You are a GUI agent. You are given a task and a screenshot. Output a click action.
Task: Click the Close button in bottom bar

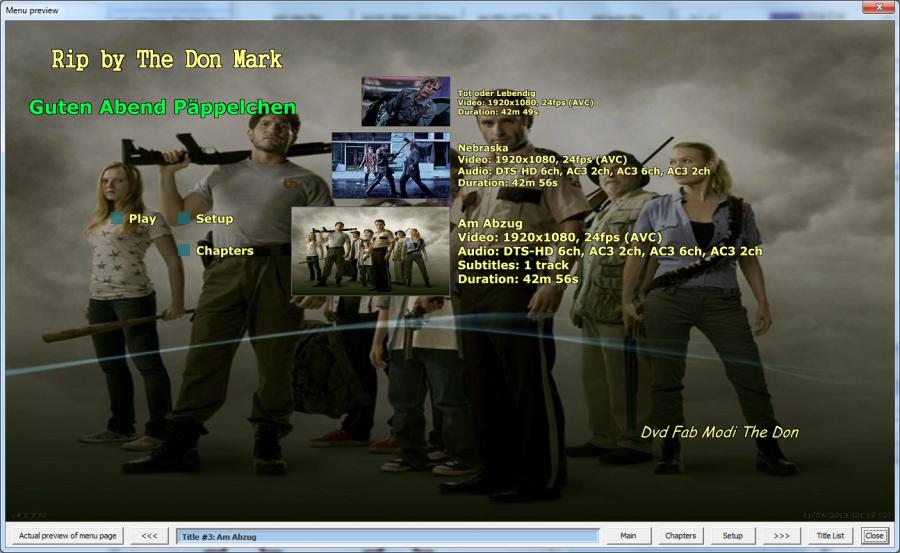pyautogui.click(x=874, y=536)
